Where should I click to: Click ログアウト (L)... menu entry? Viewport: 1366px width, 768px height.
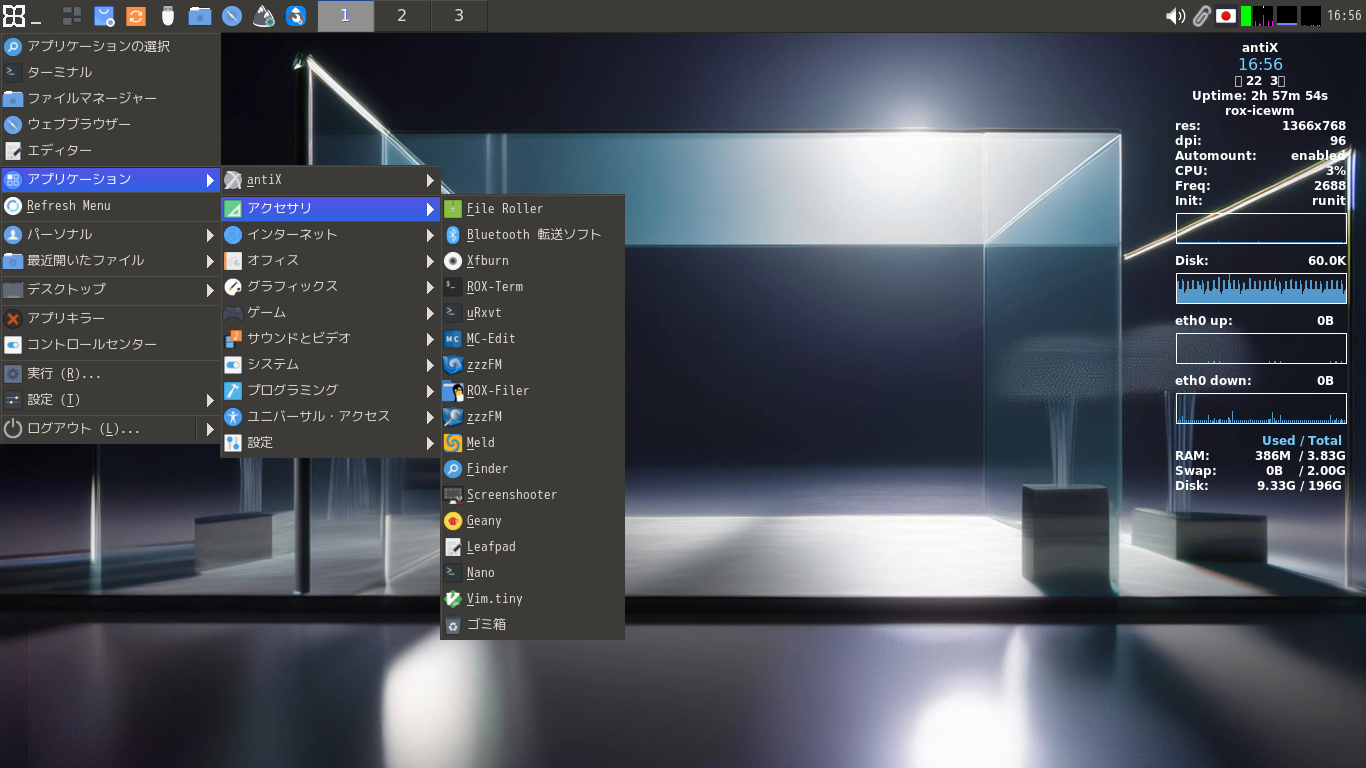click(x=83, y=429)
